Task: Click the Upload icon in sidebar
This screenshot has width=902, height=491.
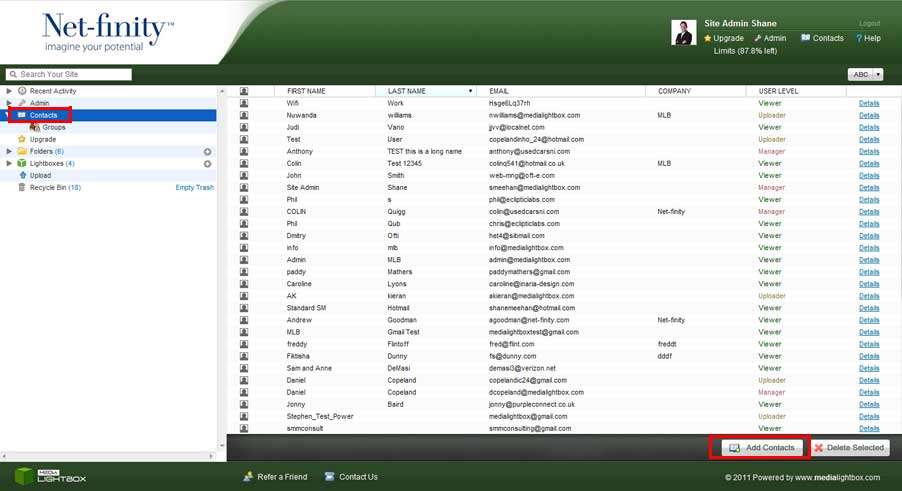Action: coord(21,175)
